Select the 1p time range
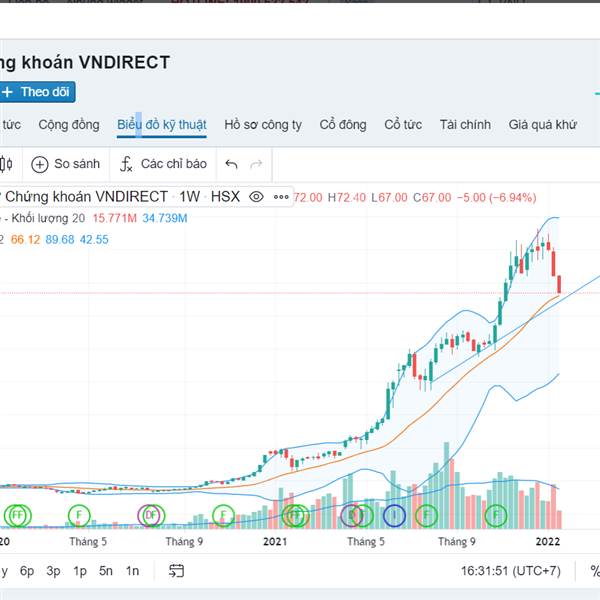This screenshot has width=600, height=600. pos(80,571)
